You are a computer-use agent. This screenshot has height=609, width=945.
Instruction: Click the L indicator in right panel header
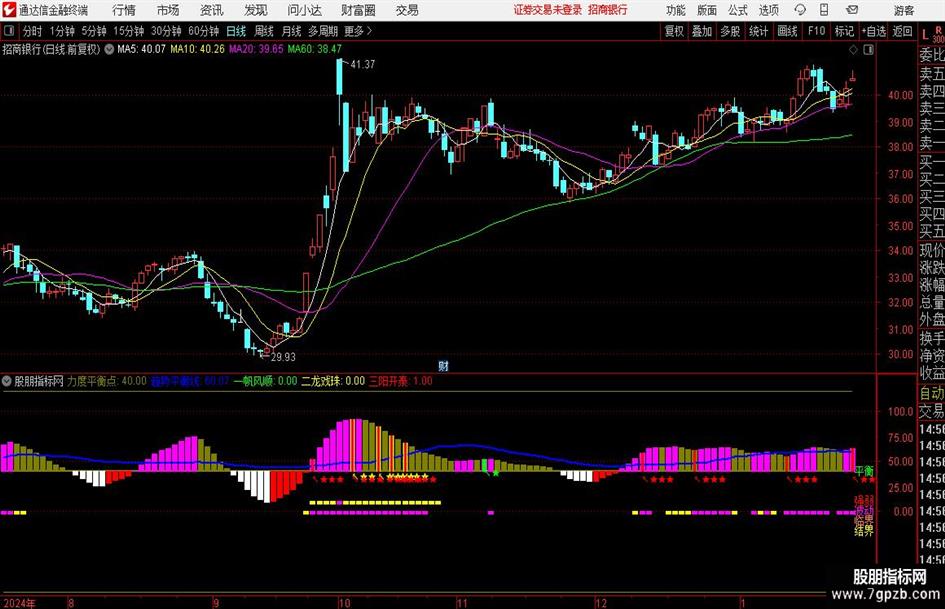point(926,35)
